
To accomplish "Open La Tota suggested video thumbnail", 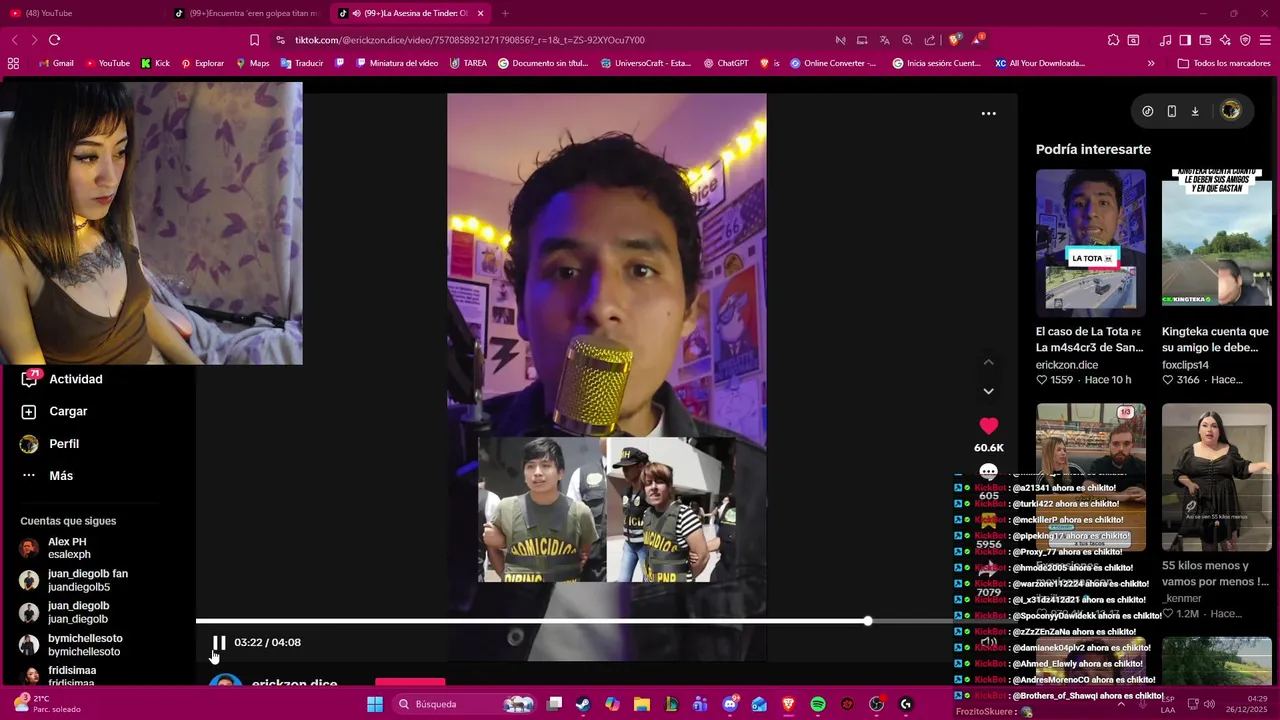I will pos(1090,242).
